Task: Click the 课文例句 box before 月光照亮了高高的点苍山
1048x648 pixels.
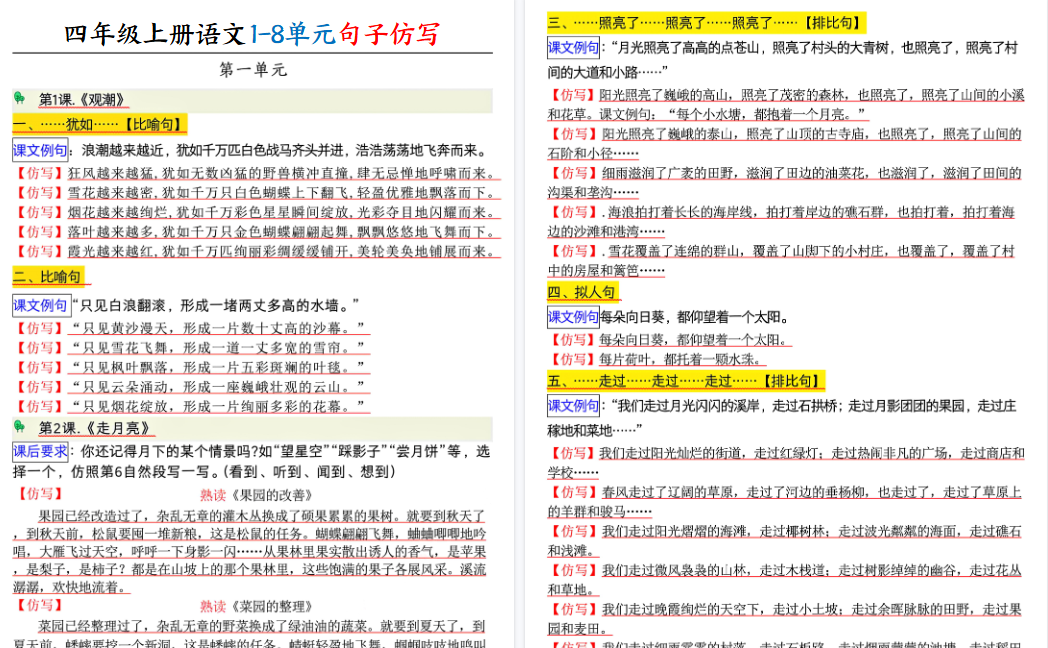Action: tap(573, 47)
